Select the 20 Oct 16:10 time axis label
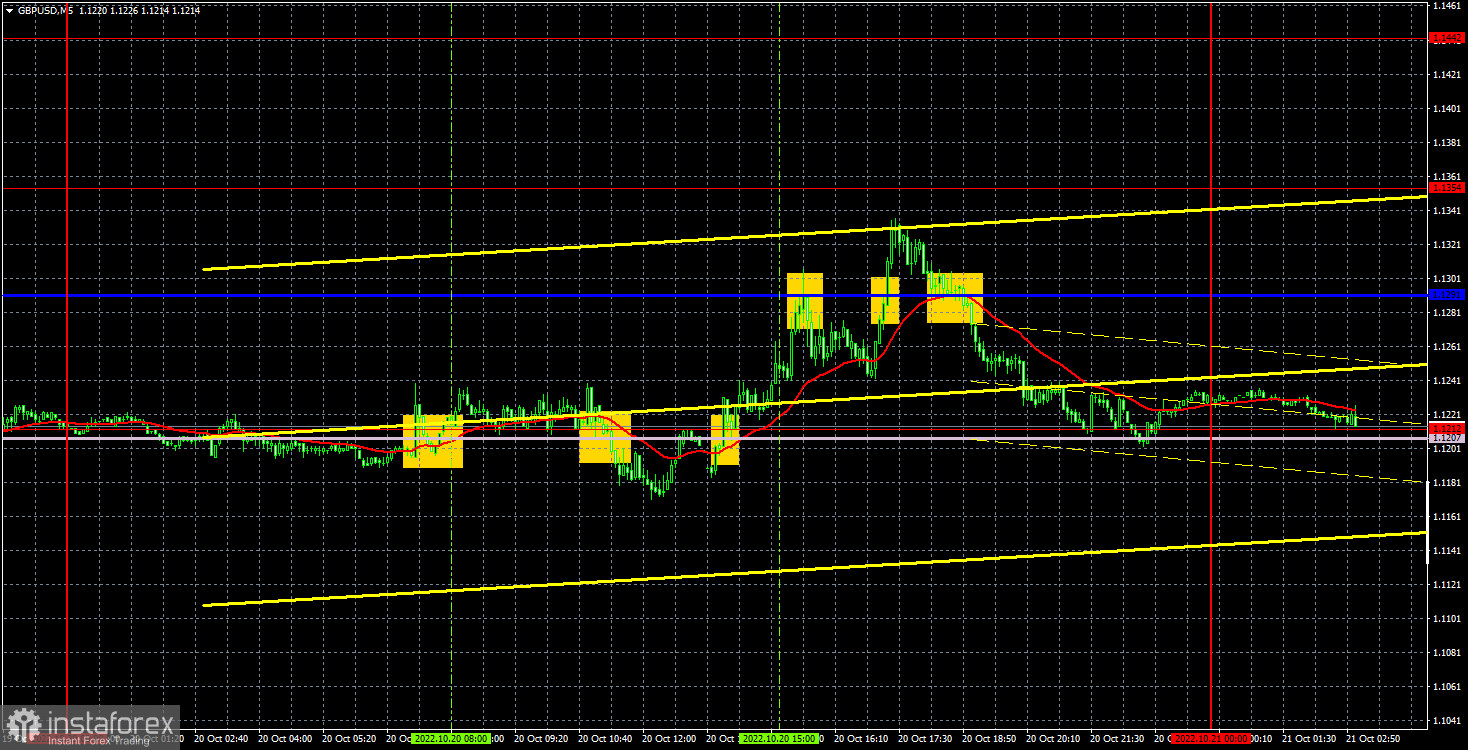The height and width of the screenshot is (750, 1468). pos(863,738)
